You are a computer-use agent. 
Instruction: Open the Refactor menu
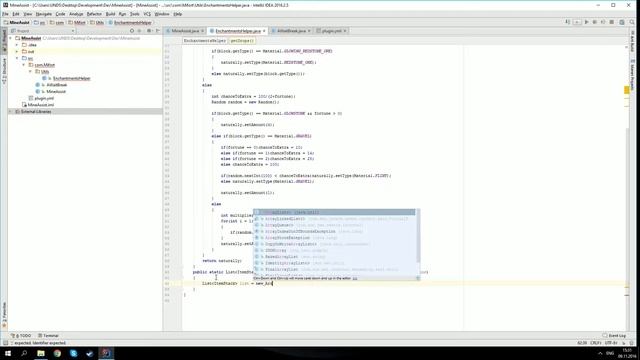[94, 14]
